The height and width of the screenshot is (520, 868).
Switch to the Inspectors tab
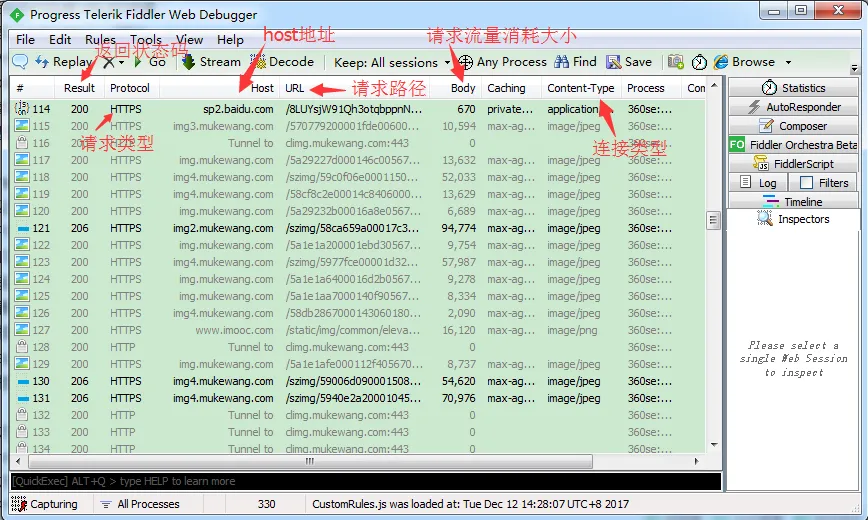(793, 219)
